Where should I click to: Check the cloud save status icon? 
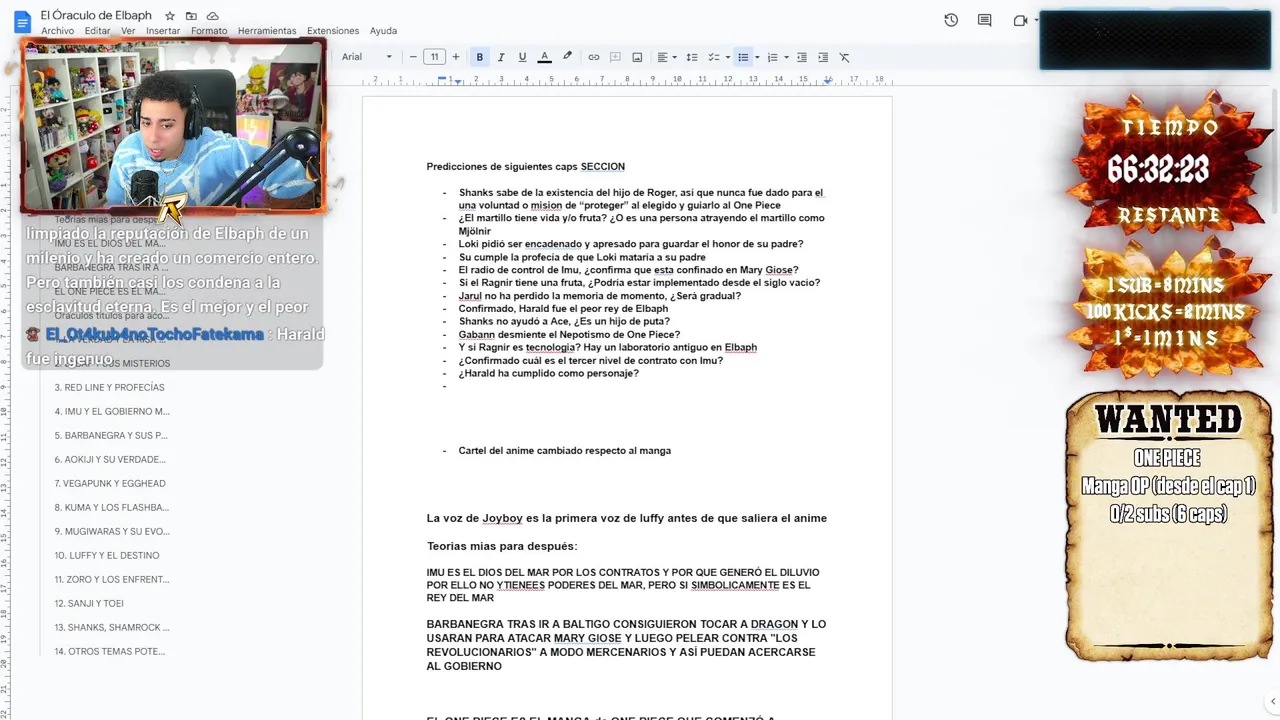(x=212, y=16)
